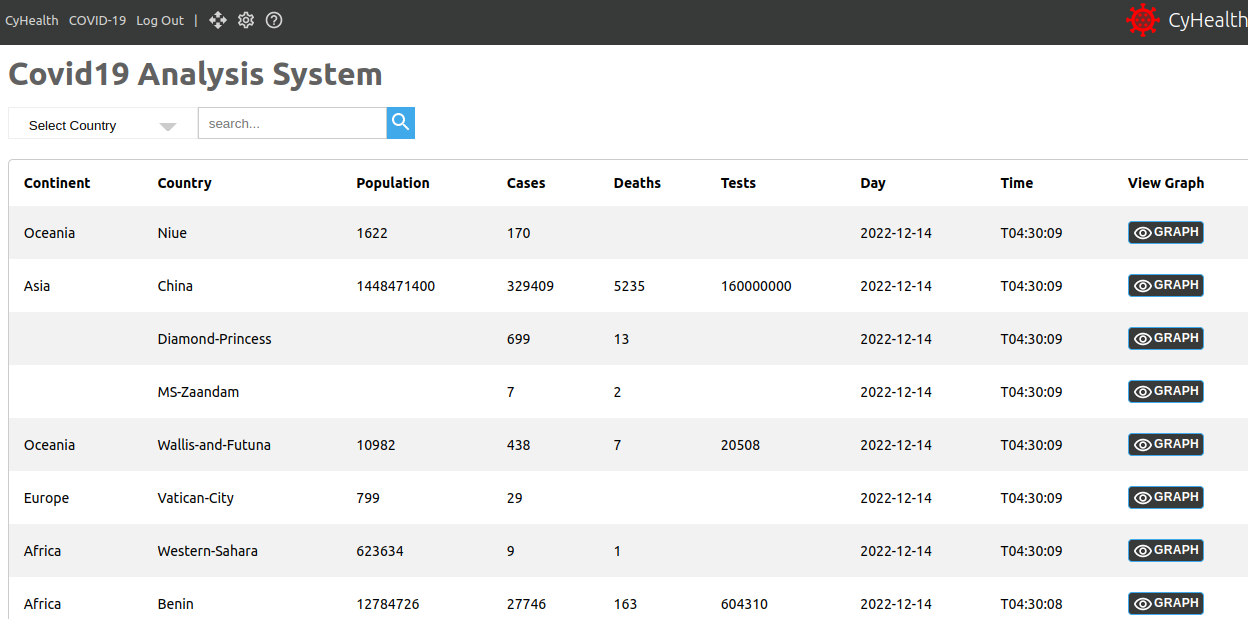Click the help question mark icon
1248x619 pixels.
[x=274, y=20]
